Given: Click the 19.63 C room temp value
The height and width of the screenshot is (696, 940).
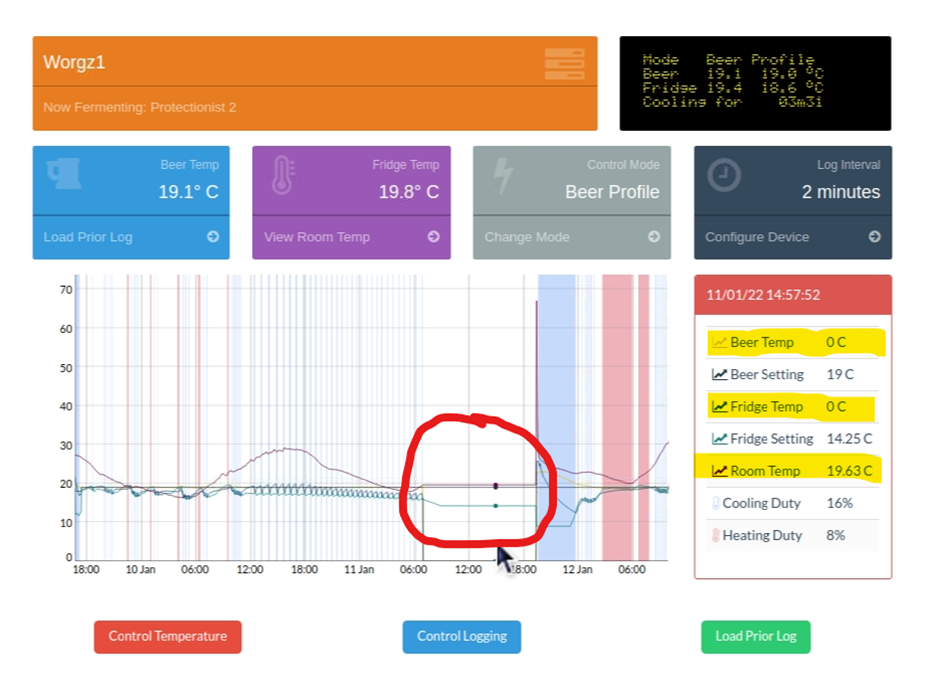Looking at the screenshot, I should click(x=849, y=471).
